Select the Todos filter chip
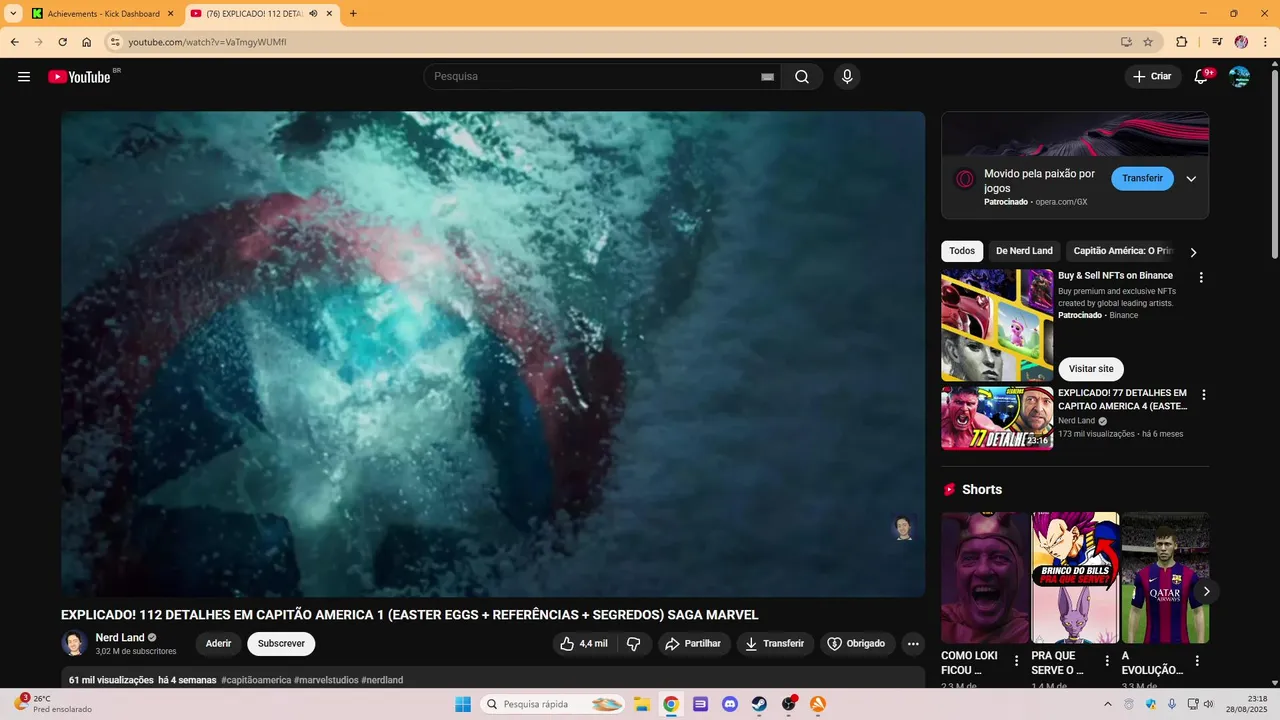Screen dimensions: 1280x720 coord(962,251)
